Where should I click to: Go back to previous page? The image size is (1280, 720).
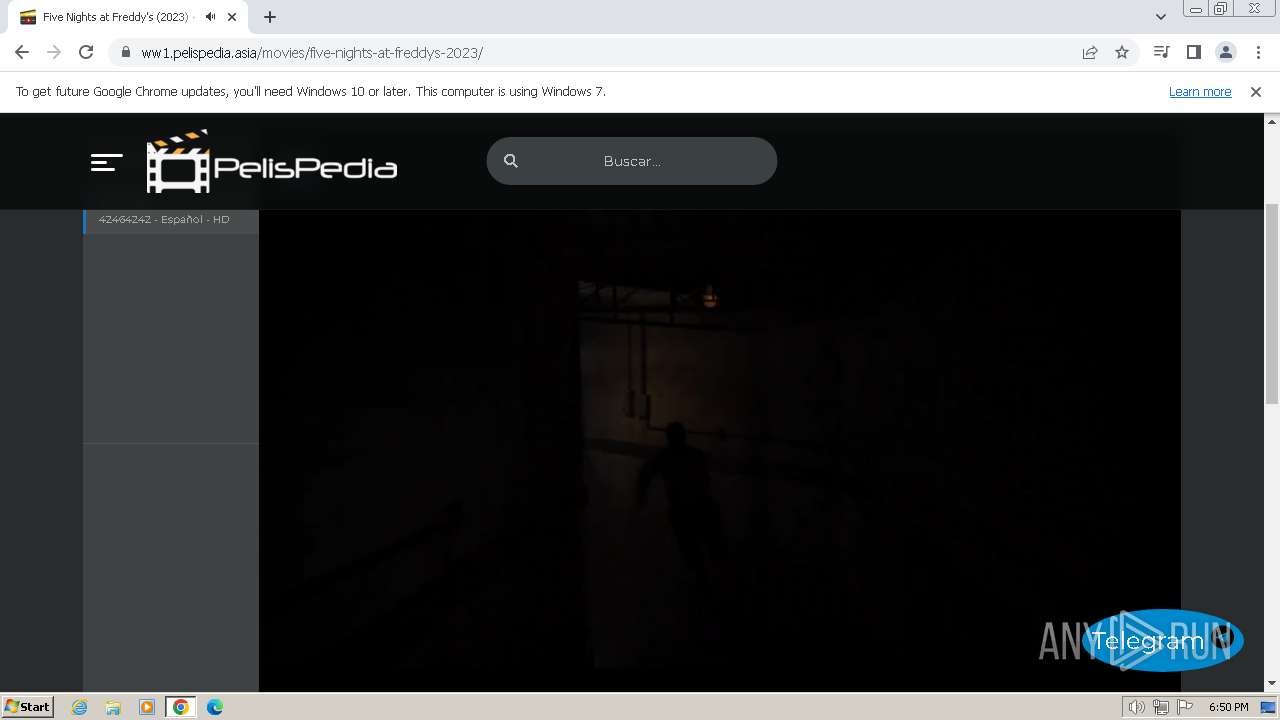(22, 52)
